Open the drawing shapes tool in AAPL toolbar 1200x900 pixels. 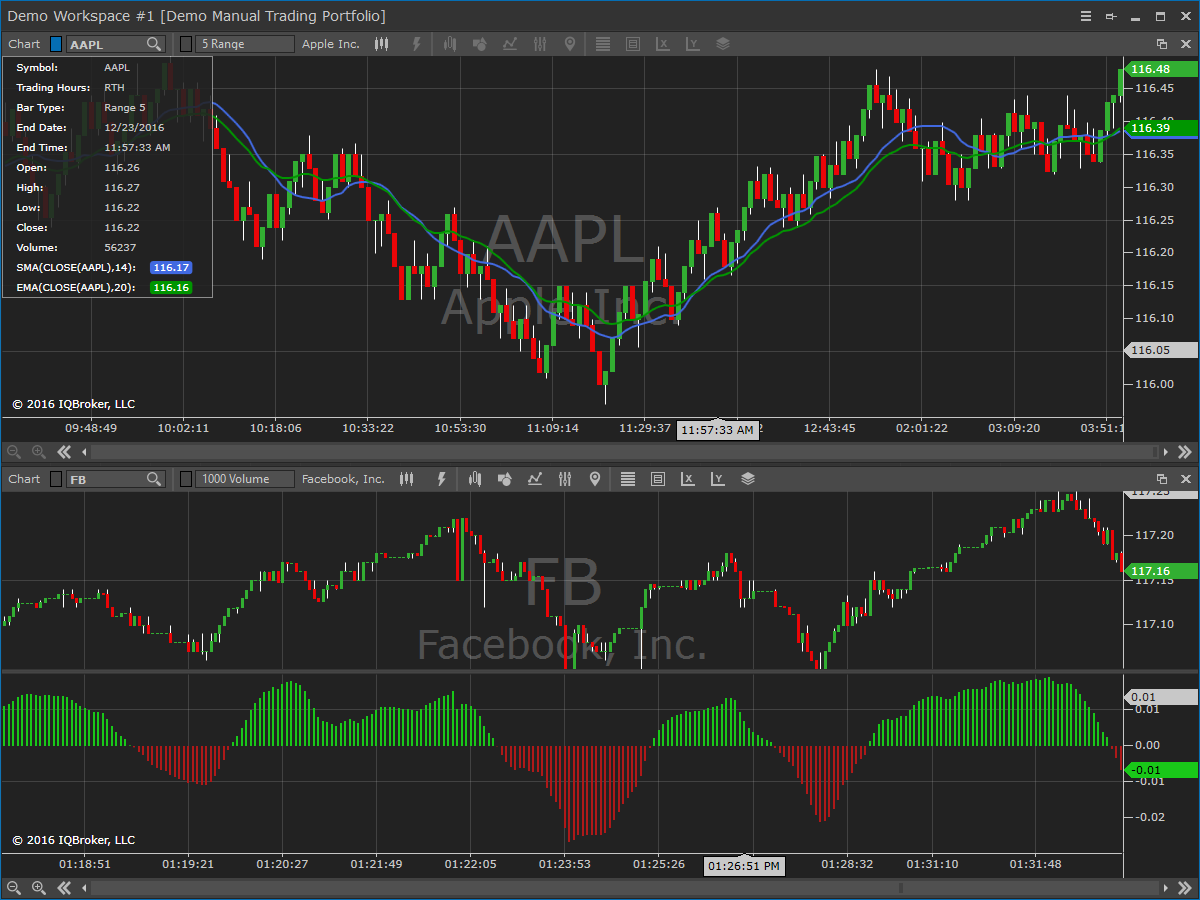[480, 44]
